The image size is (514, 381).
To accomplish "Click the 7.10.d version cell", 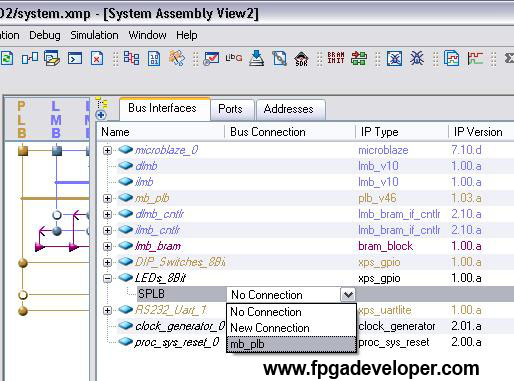I will pyautogui.click(x=466, y=150).
